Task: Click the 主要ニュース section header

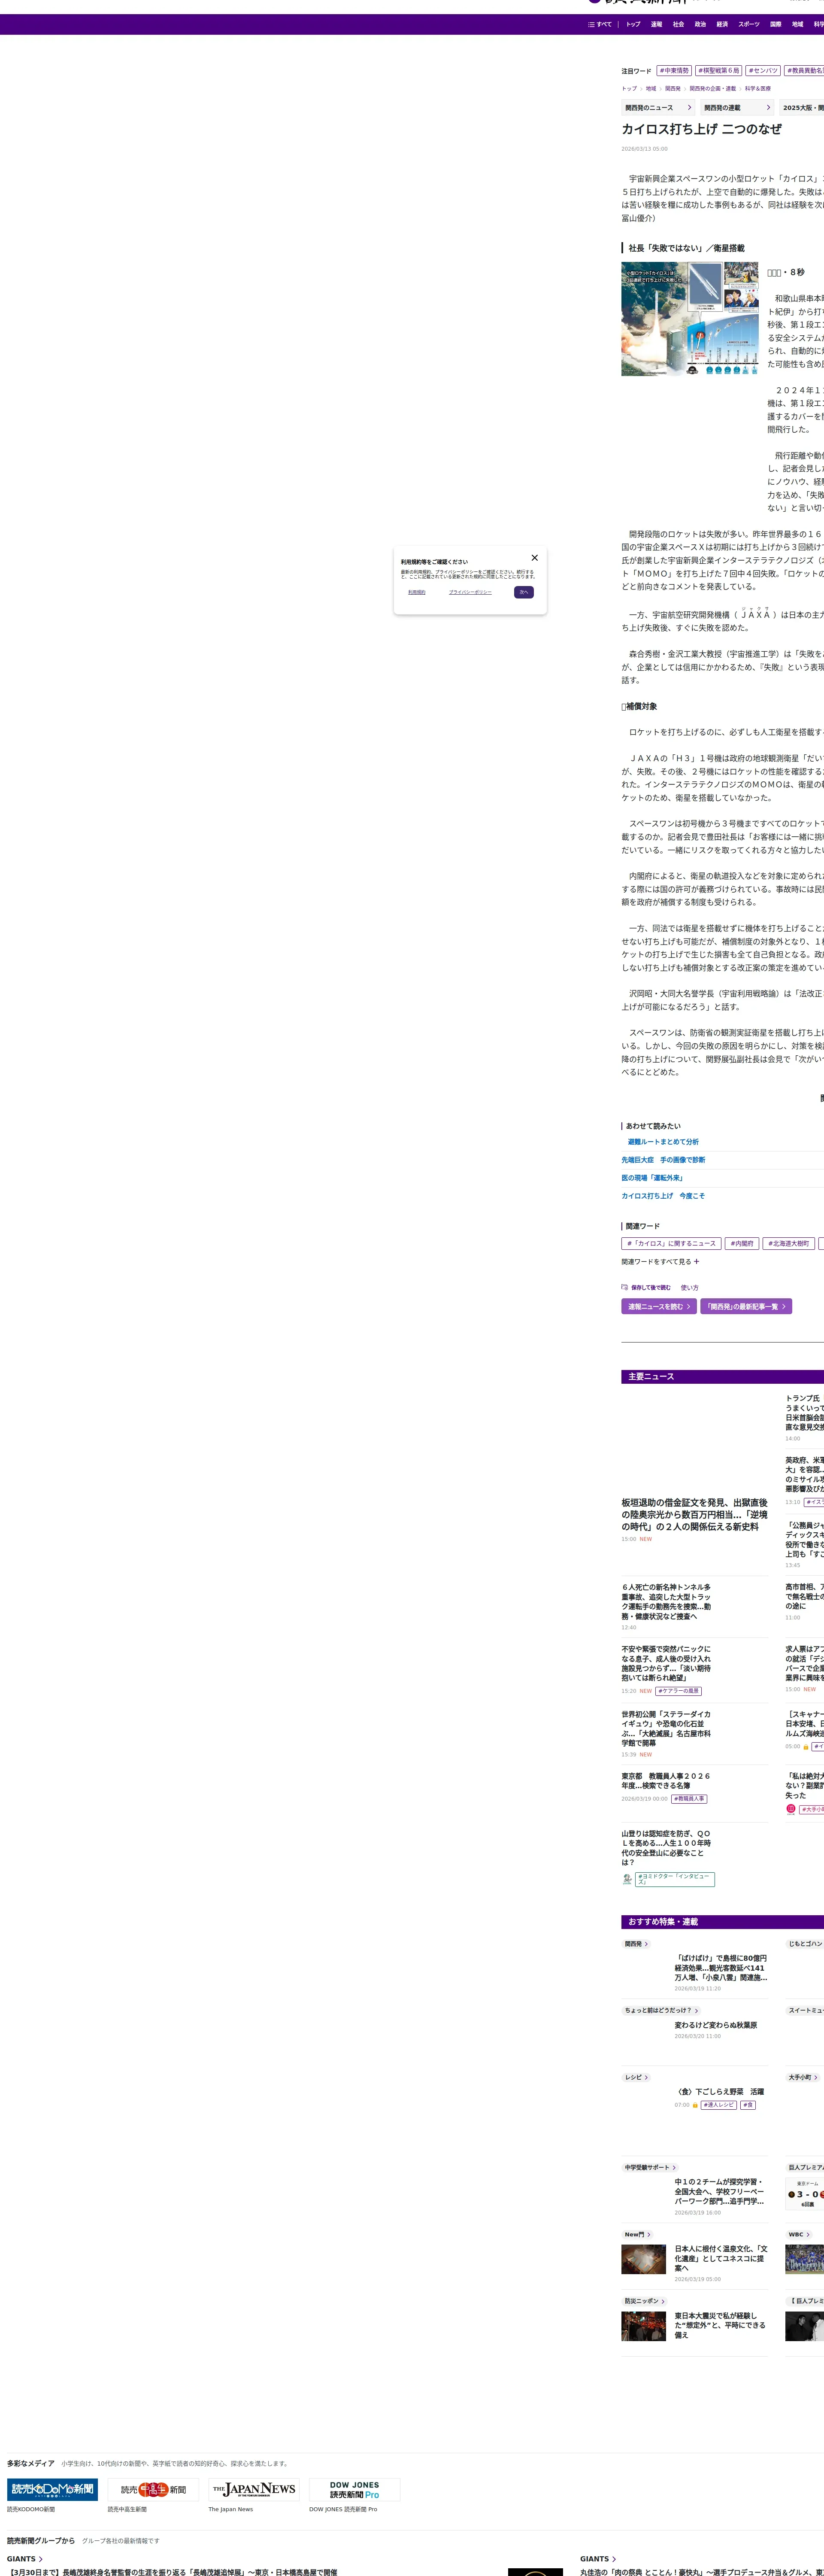Action: click(x=722, y=1377)
